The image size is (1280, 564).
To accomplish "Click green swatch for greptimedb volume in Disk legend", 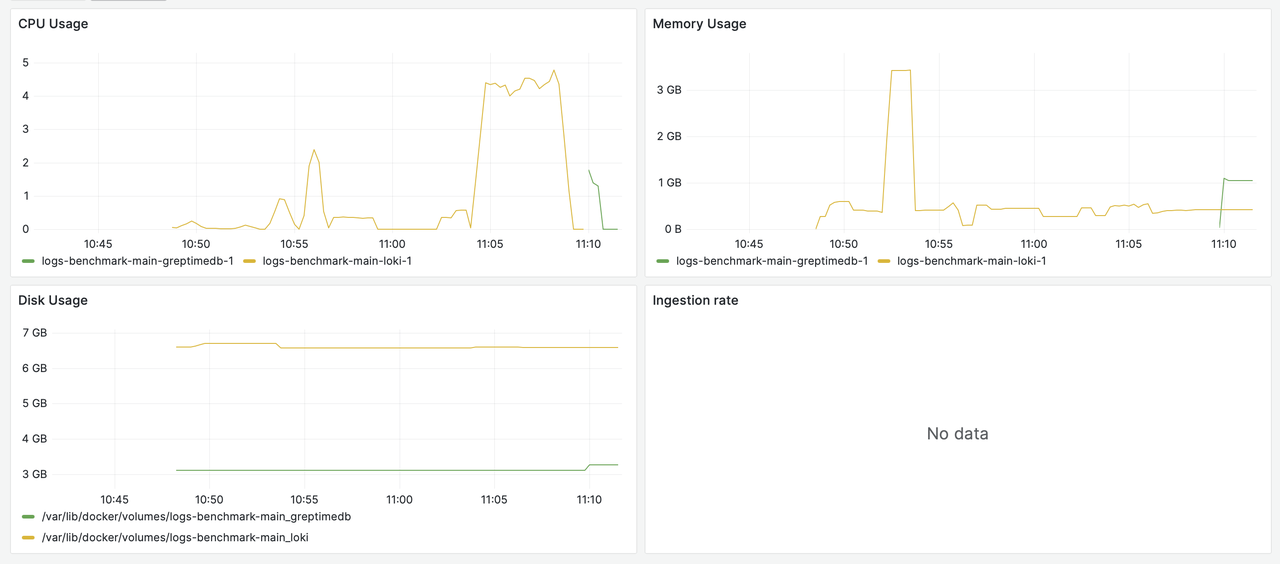I will pos(28,517).
